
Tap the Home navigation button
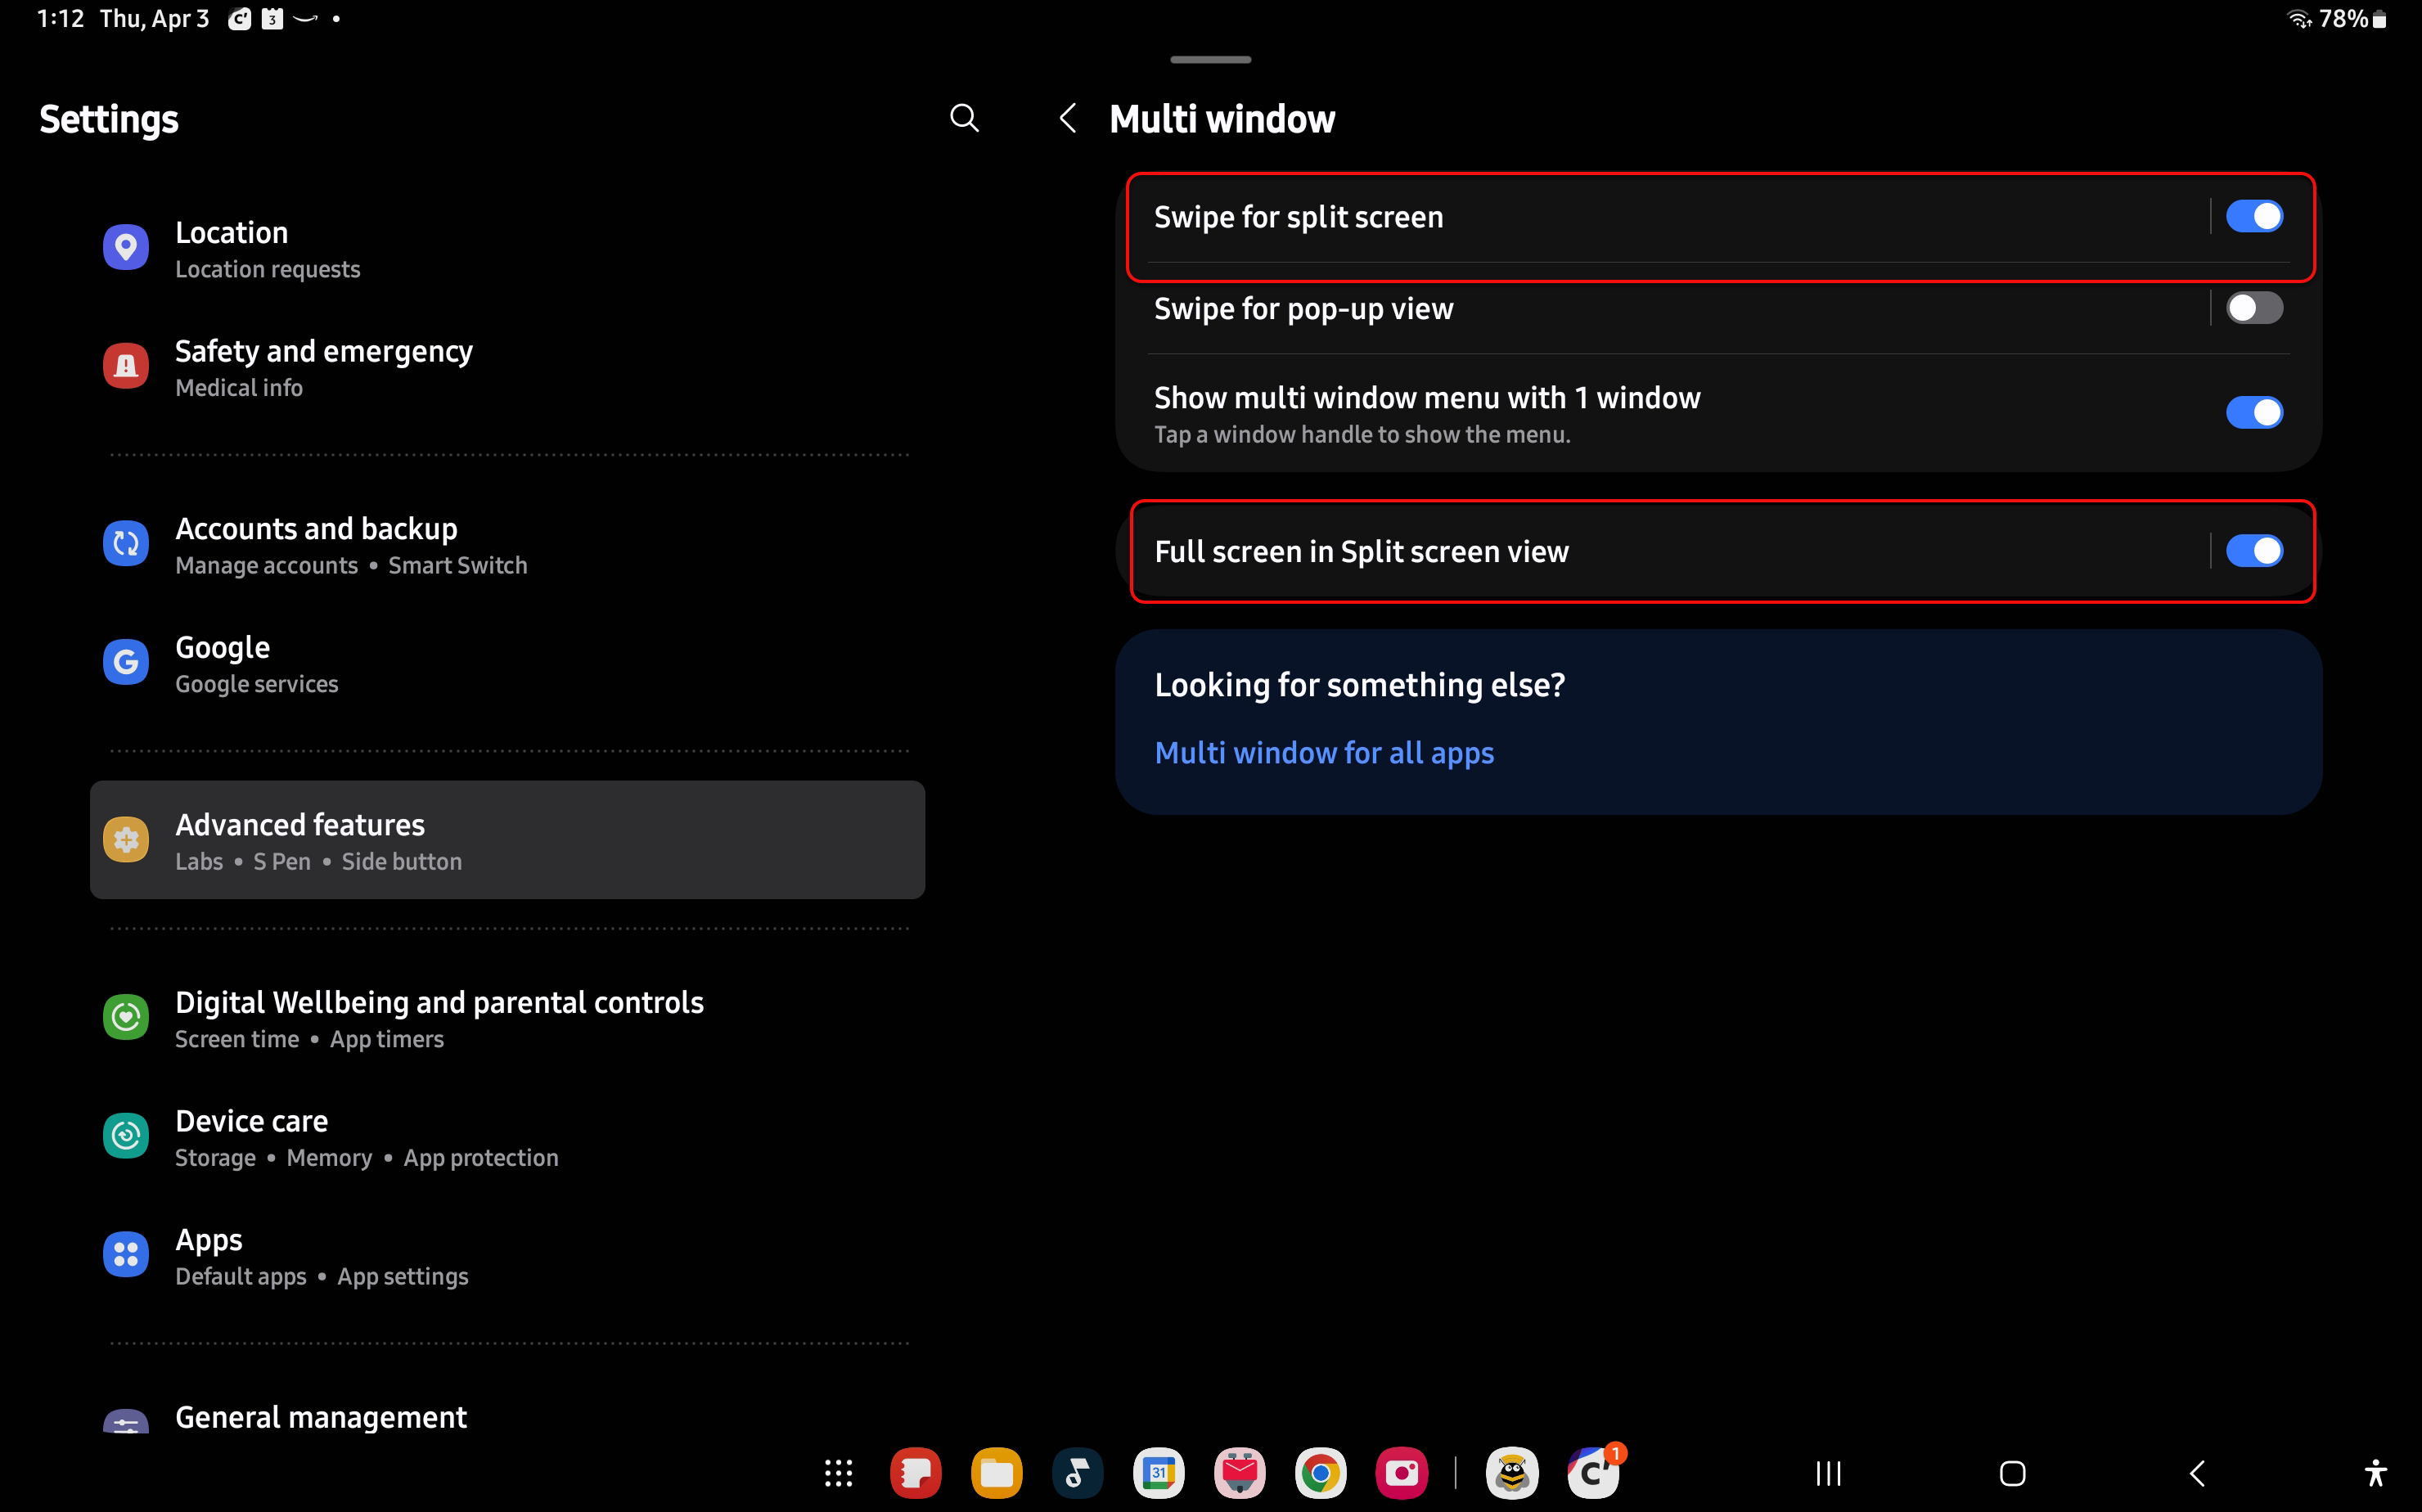(x=2012, y=1472)
